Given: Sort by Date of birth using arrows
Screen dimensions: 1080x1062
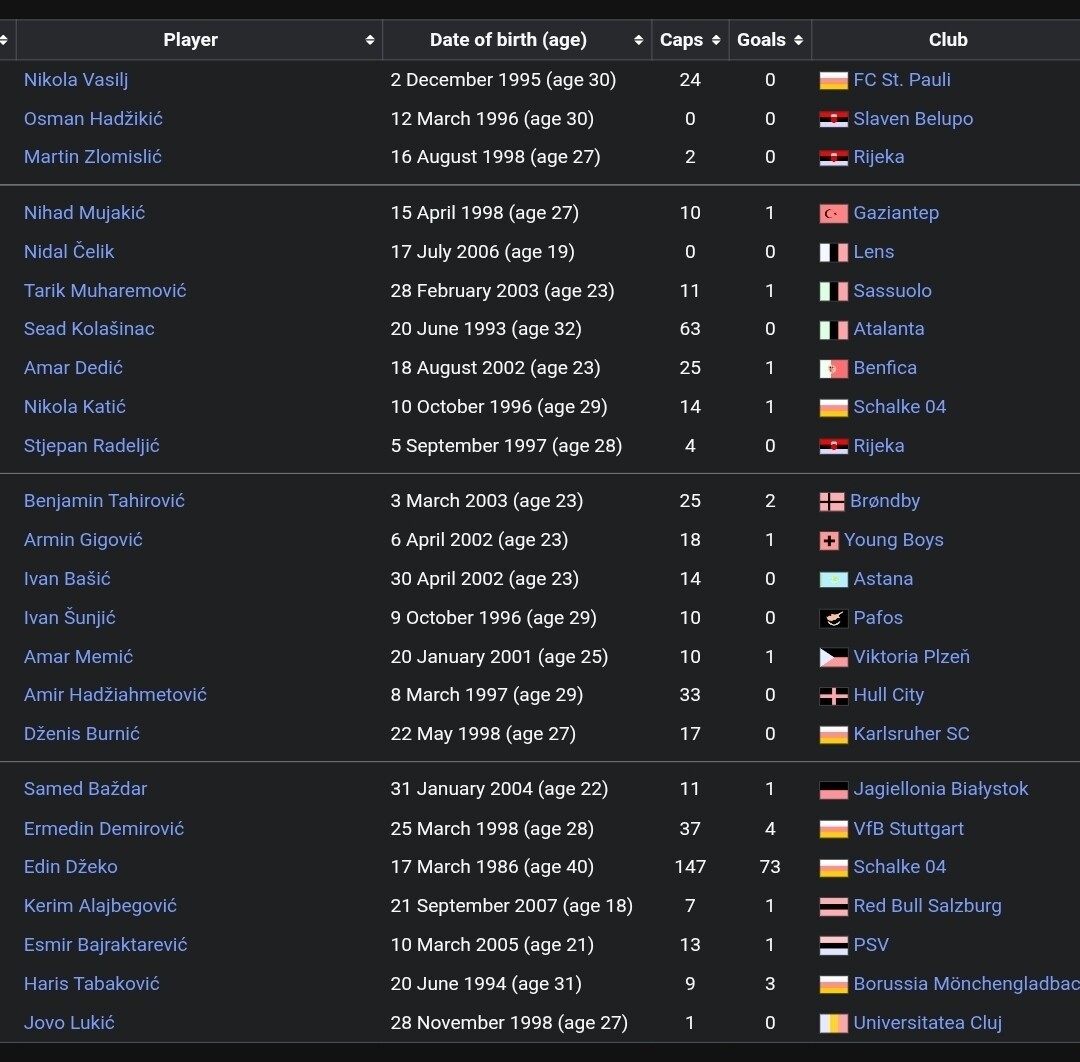Looking at the screenshot, I should [638, 40].
